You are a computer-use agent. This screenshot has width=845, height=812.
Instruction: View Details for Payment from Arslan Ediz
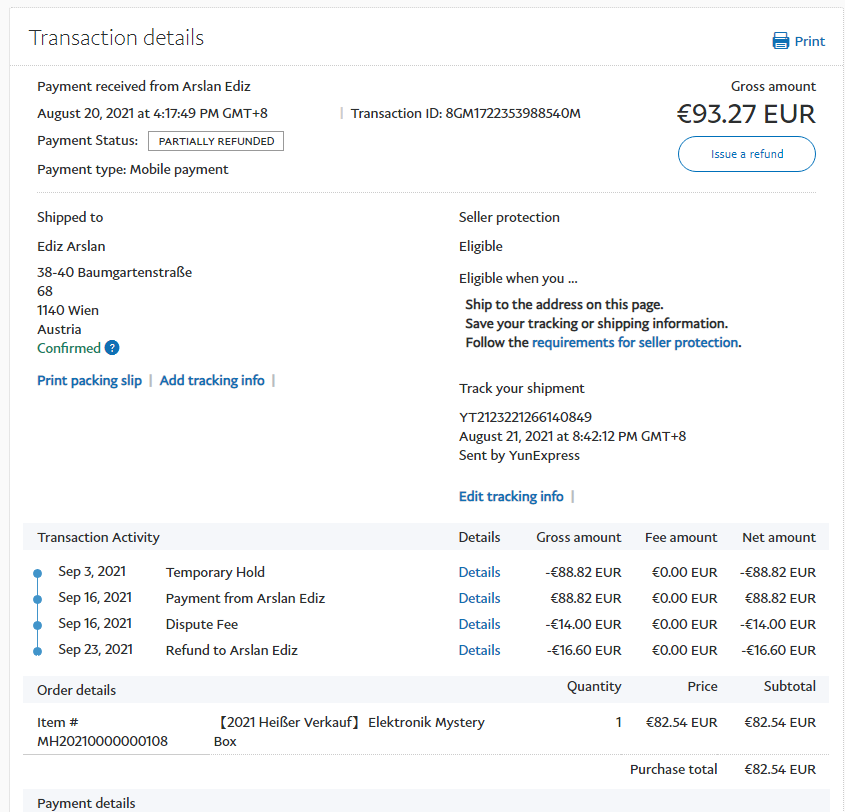tap(479, 598)
